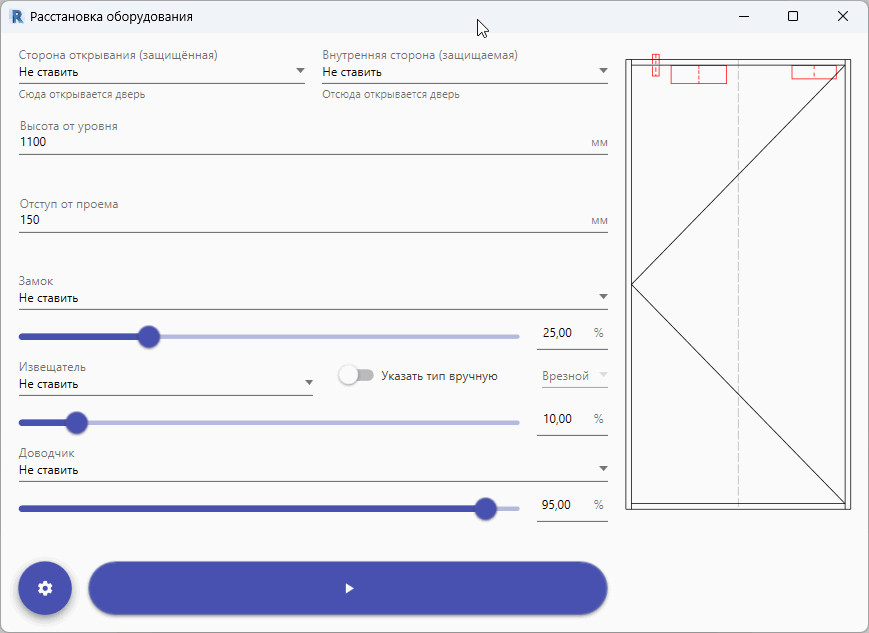Click hint text 'Отсюда открывается дверь'
This screenshot has width=869, height=633.
click(391, 94)
